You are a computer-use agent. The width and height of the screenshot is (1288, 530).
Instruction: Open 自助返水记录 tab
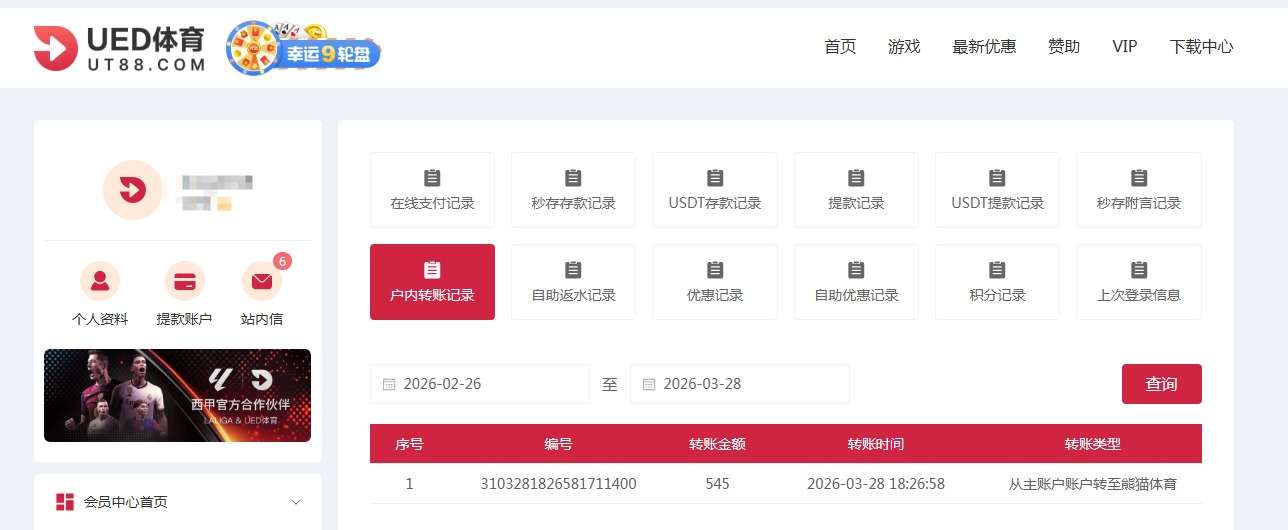tap(573, 282)
